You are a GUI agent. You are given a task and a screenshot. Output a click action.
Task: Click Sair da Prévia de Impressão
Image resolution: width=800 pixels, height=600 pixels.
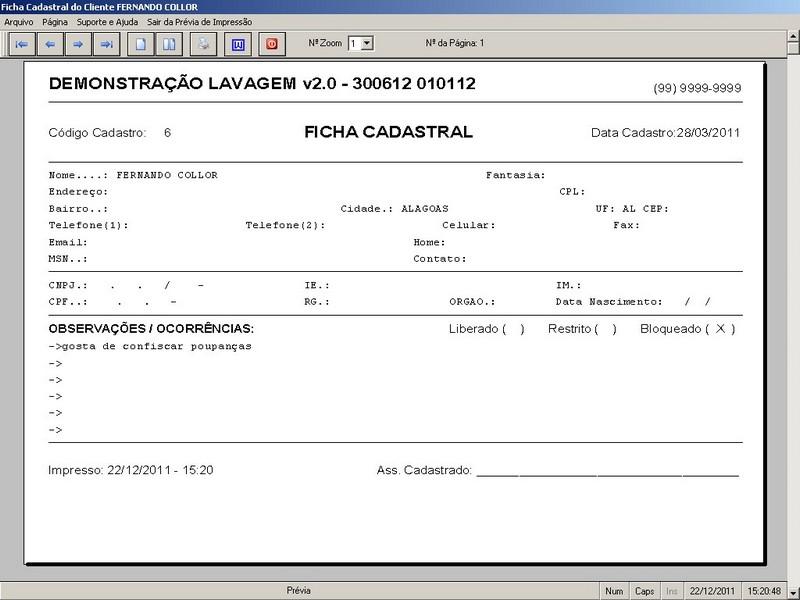pyautogui.click(x=199, y=22)
